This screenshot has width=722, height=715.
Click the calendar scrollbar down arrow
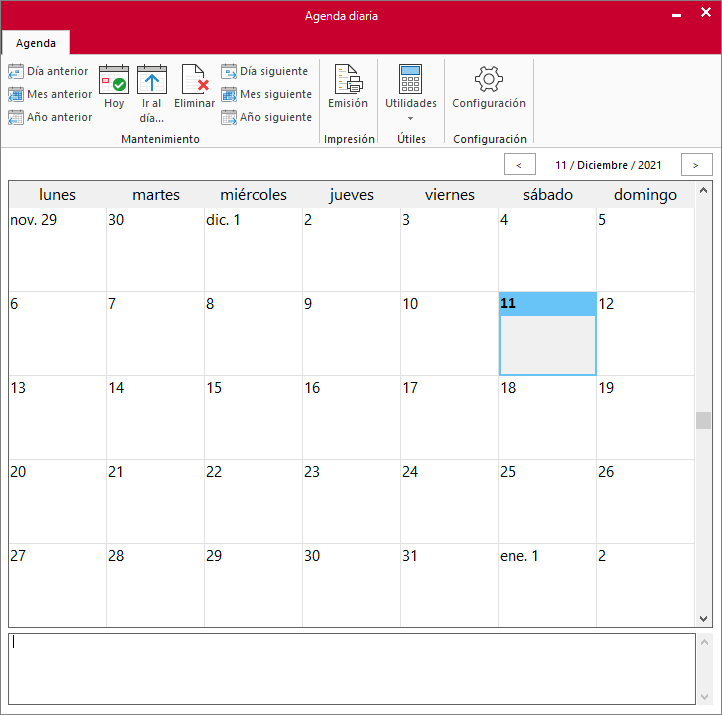click(x=704, y=618)
